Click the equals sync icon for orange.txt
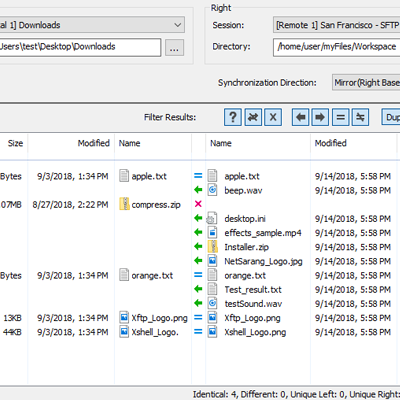Screen dimensions: 400x400 [198, 275]
